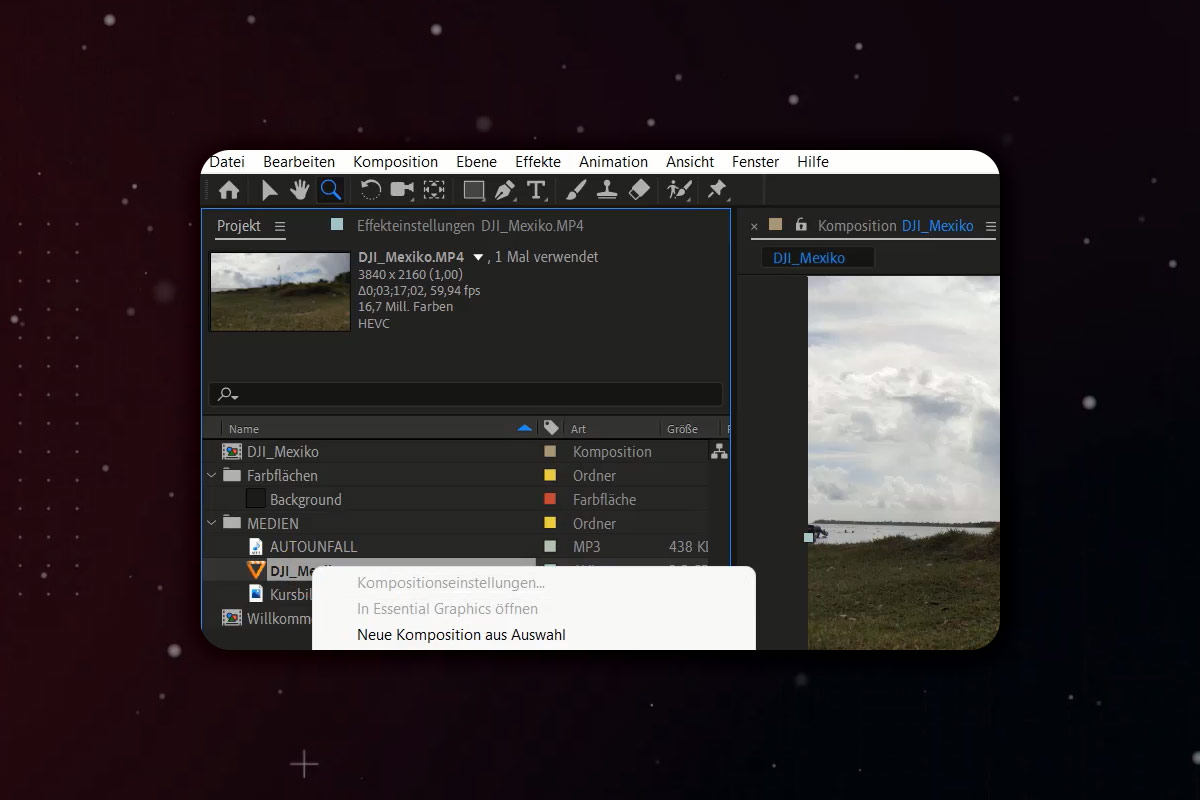Open the Komposition panel menu

tap(990, 226)
